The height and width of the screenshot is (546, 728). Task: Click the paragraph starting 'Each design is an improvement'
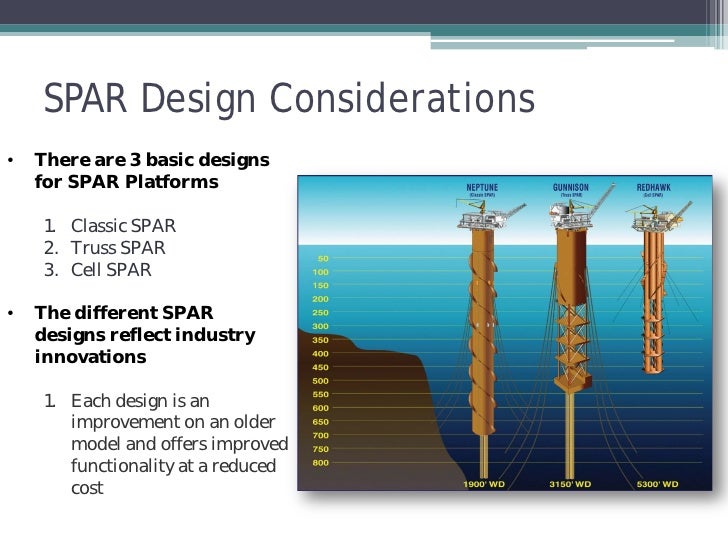pyautogui.click(x=180, y=444)
